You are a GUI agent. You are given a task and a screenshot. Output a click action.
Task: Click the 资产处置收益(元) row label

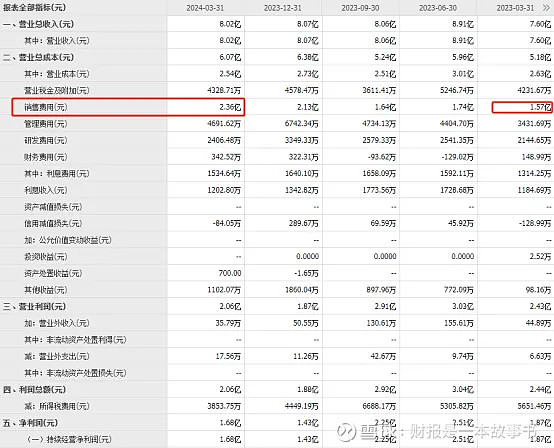pyautogui.click(x=53, y=273)
